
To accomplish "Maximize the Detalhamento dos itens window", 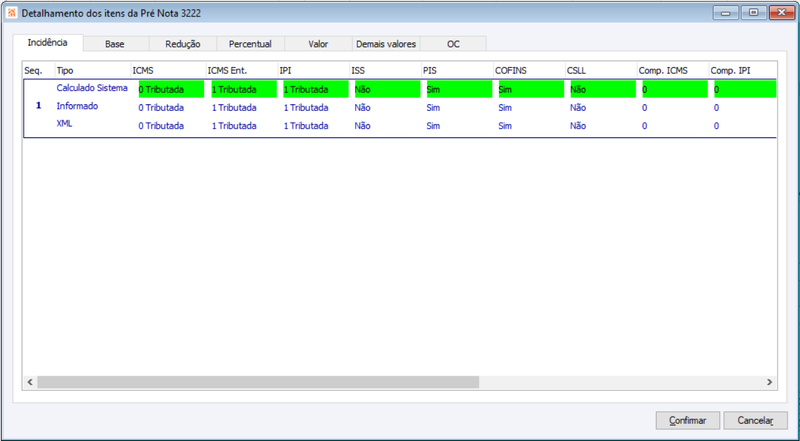I will tap(753, 13).
